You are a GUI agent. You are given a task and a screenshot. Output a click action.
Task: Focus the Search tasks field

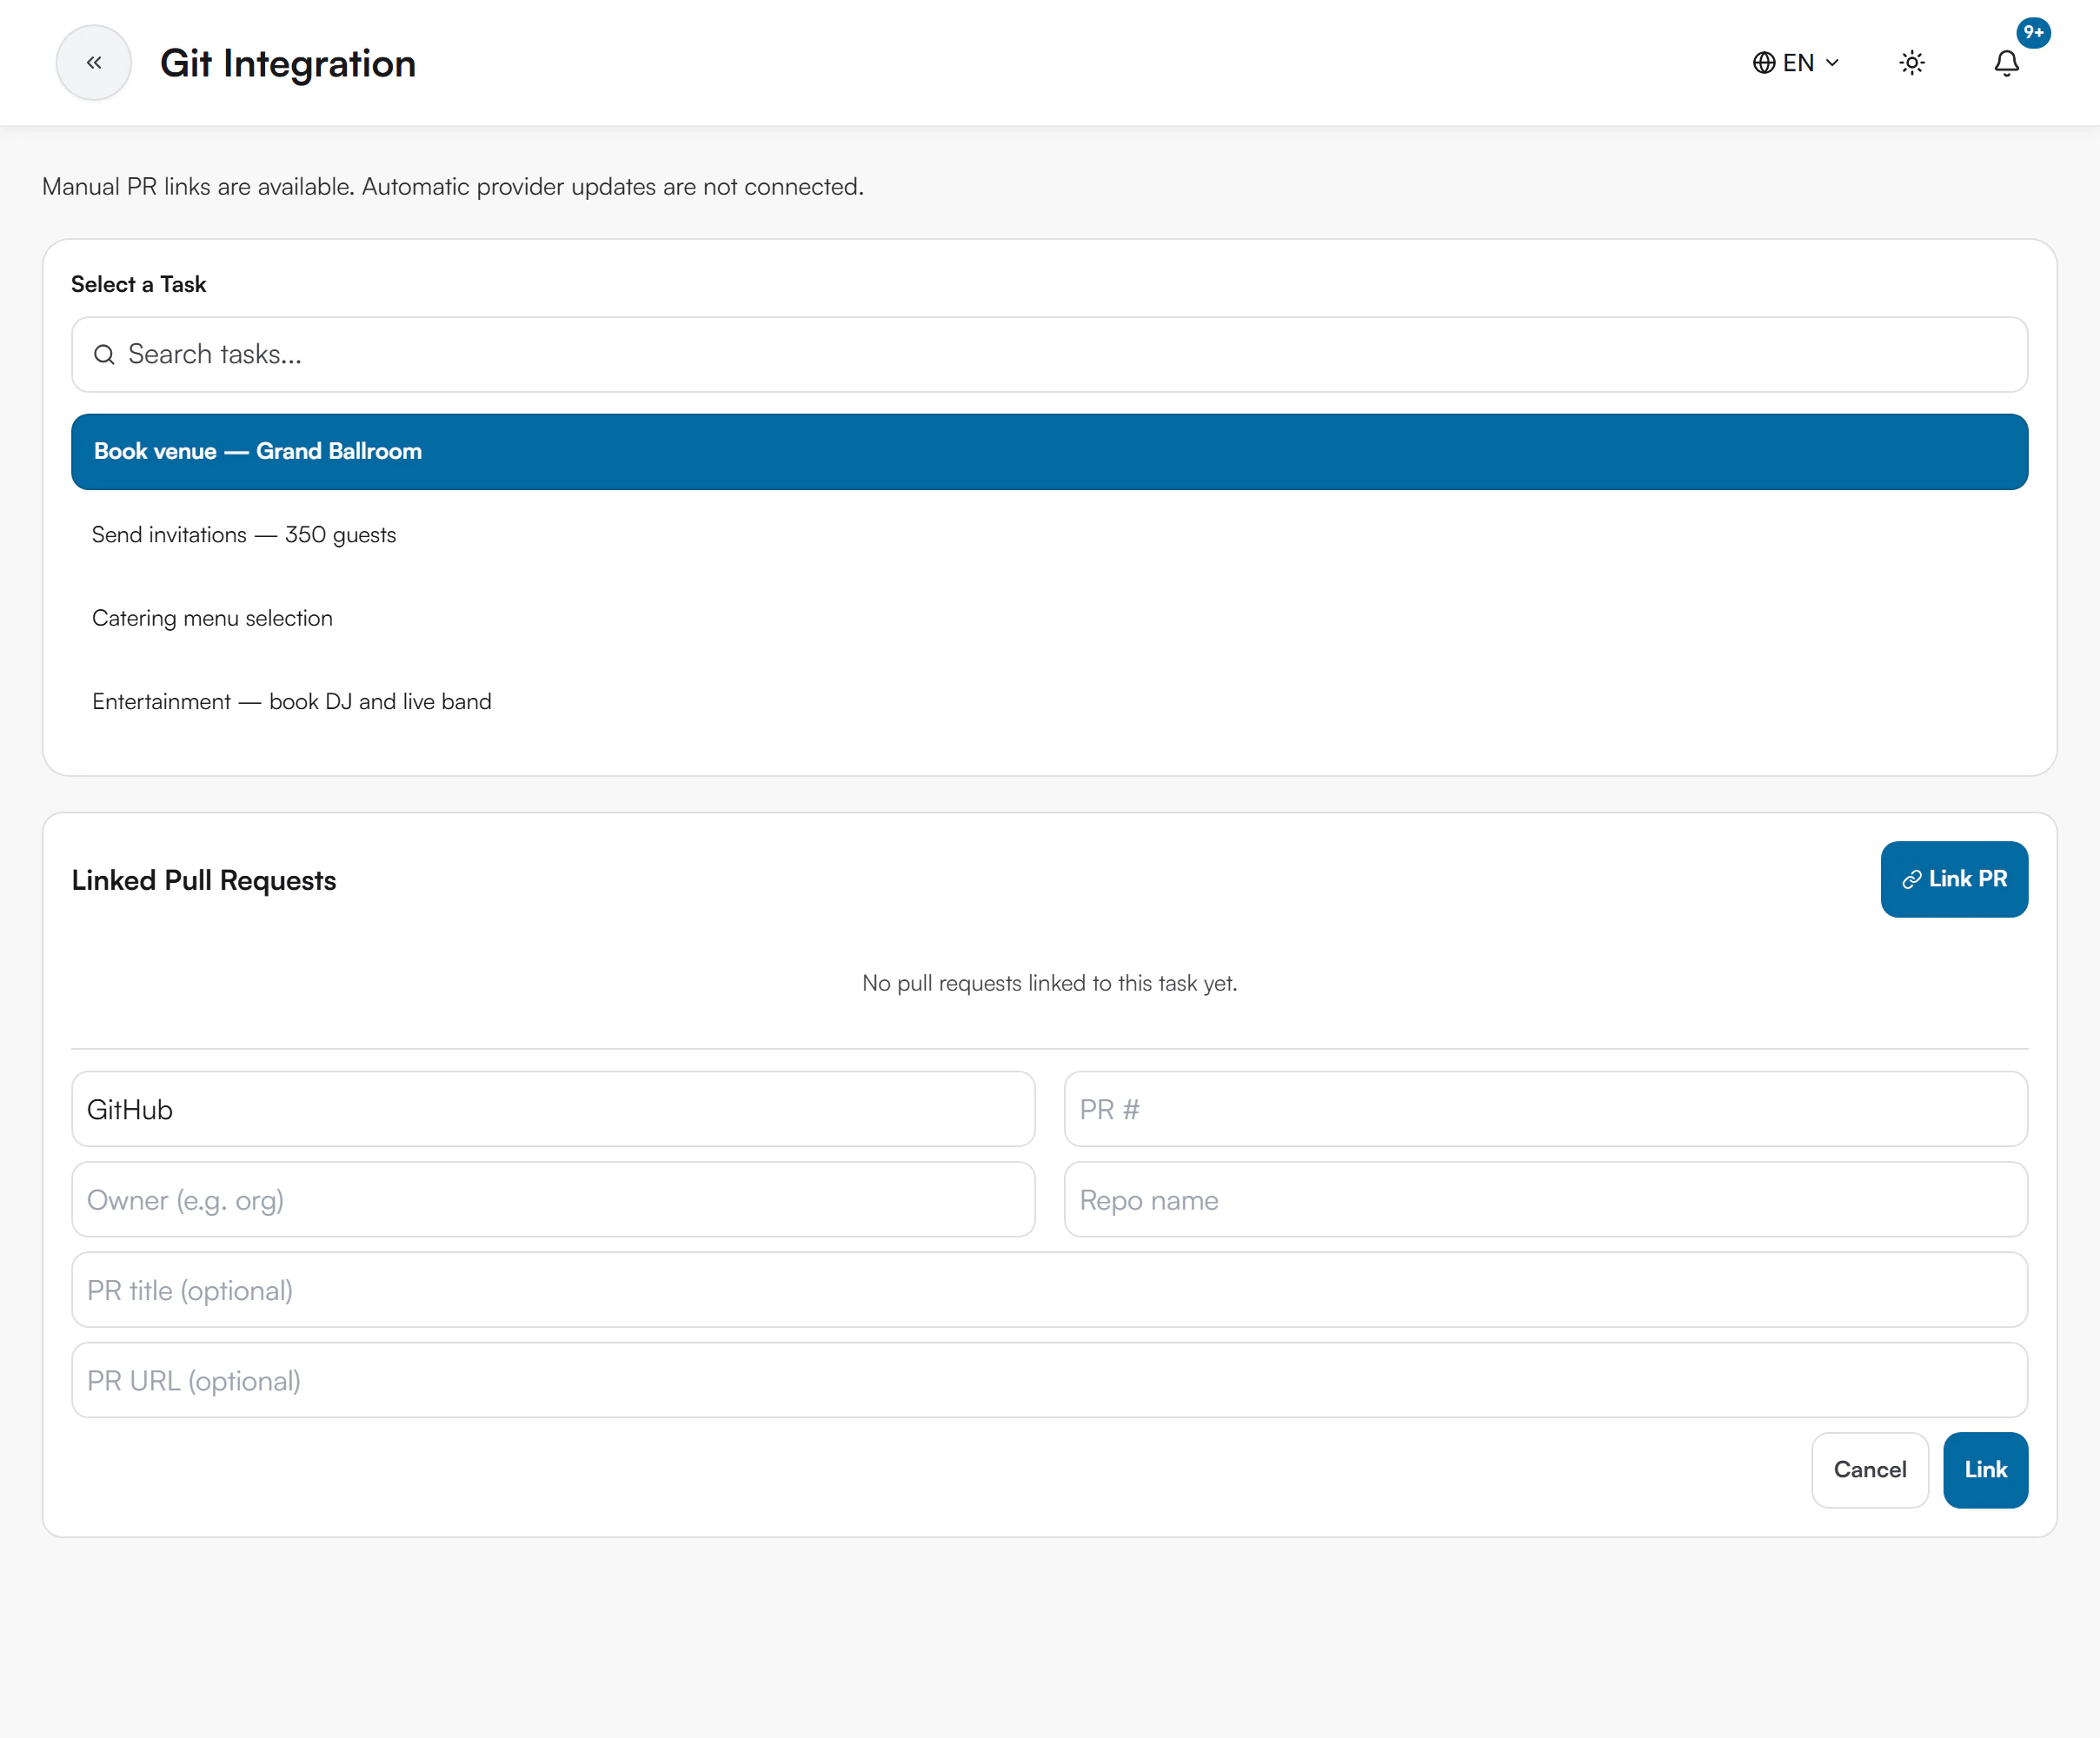1049,355
